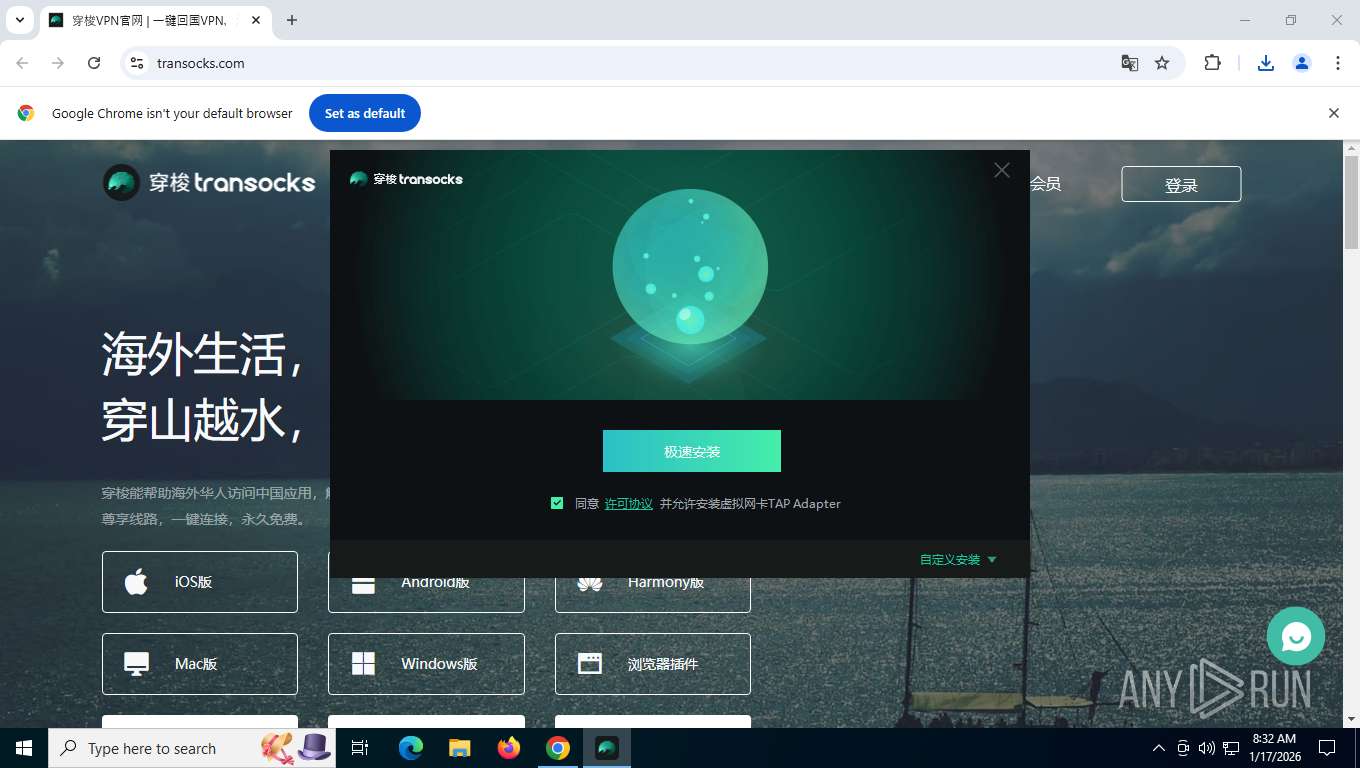
Task: Switch to transocks installer taskbar icon
Action: [x=607, y=748]
